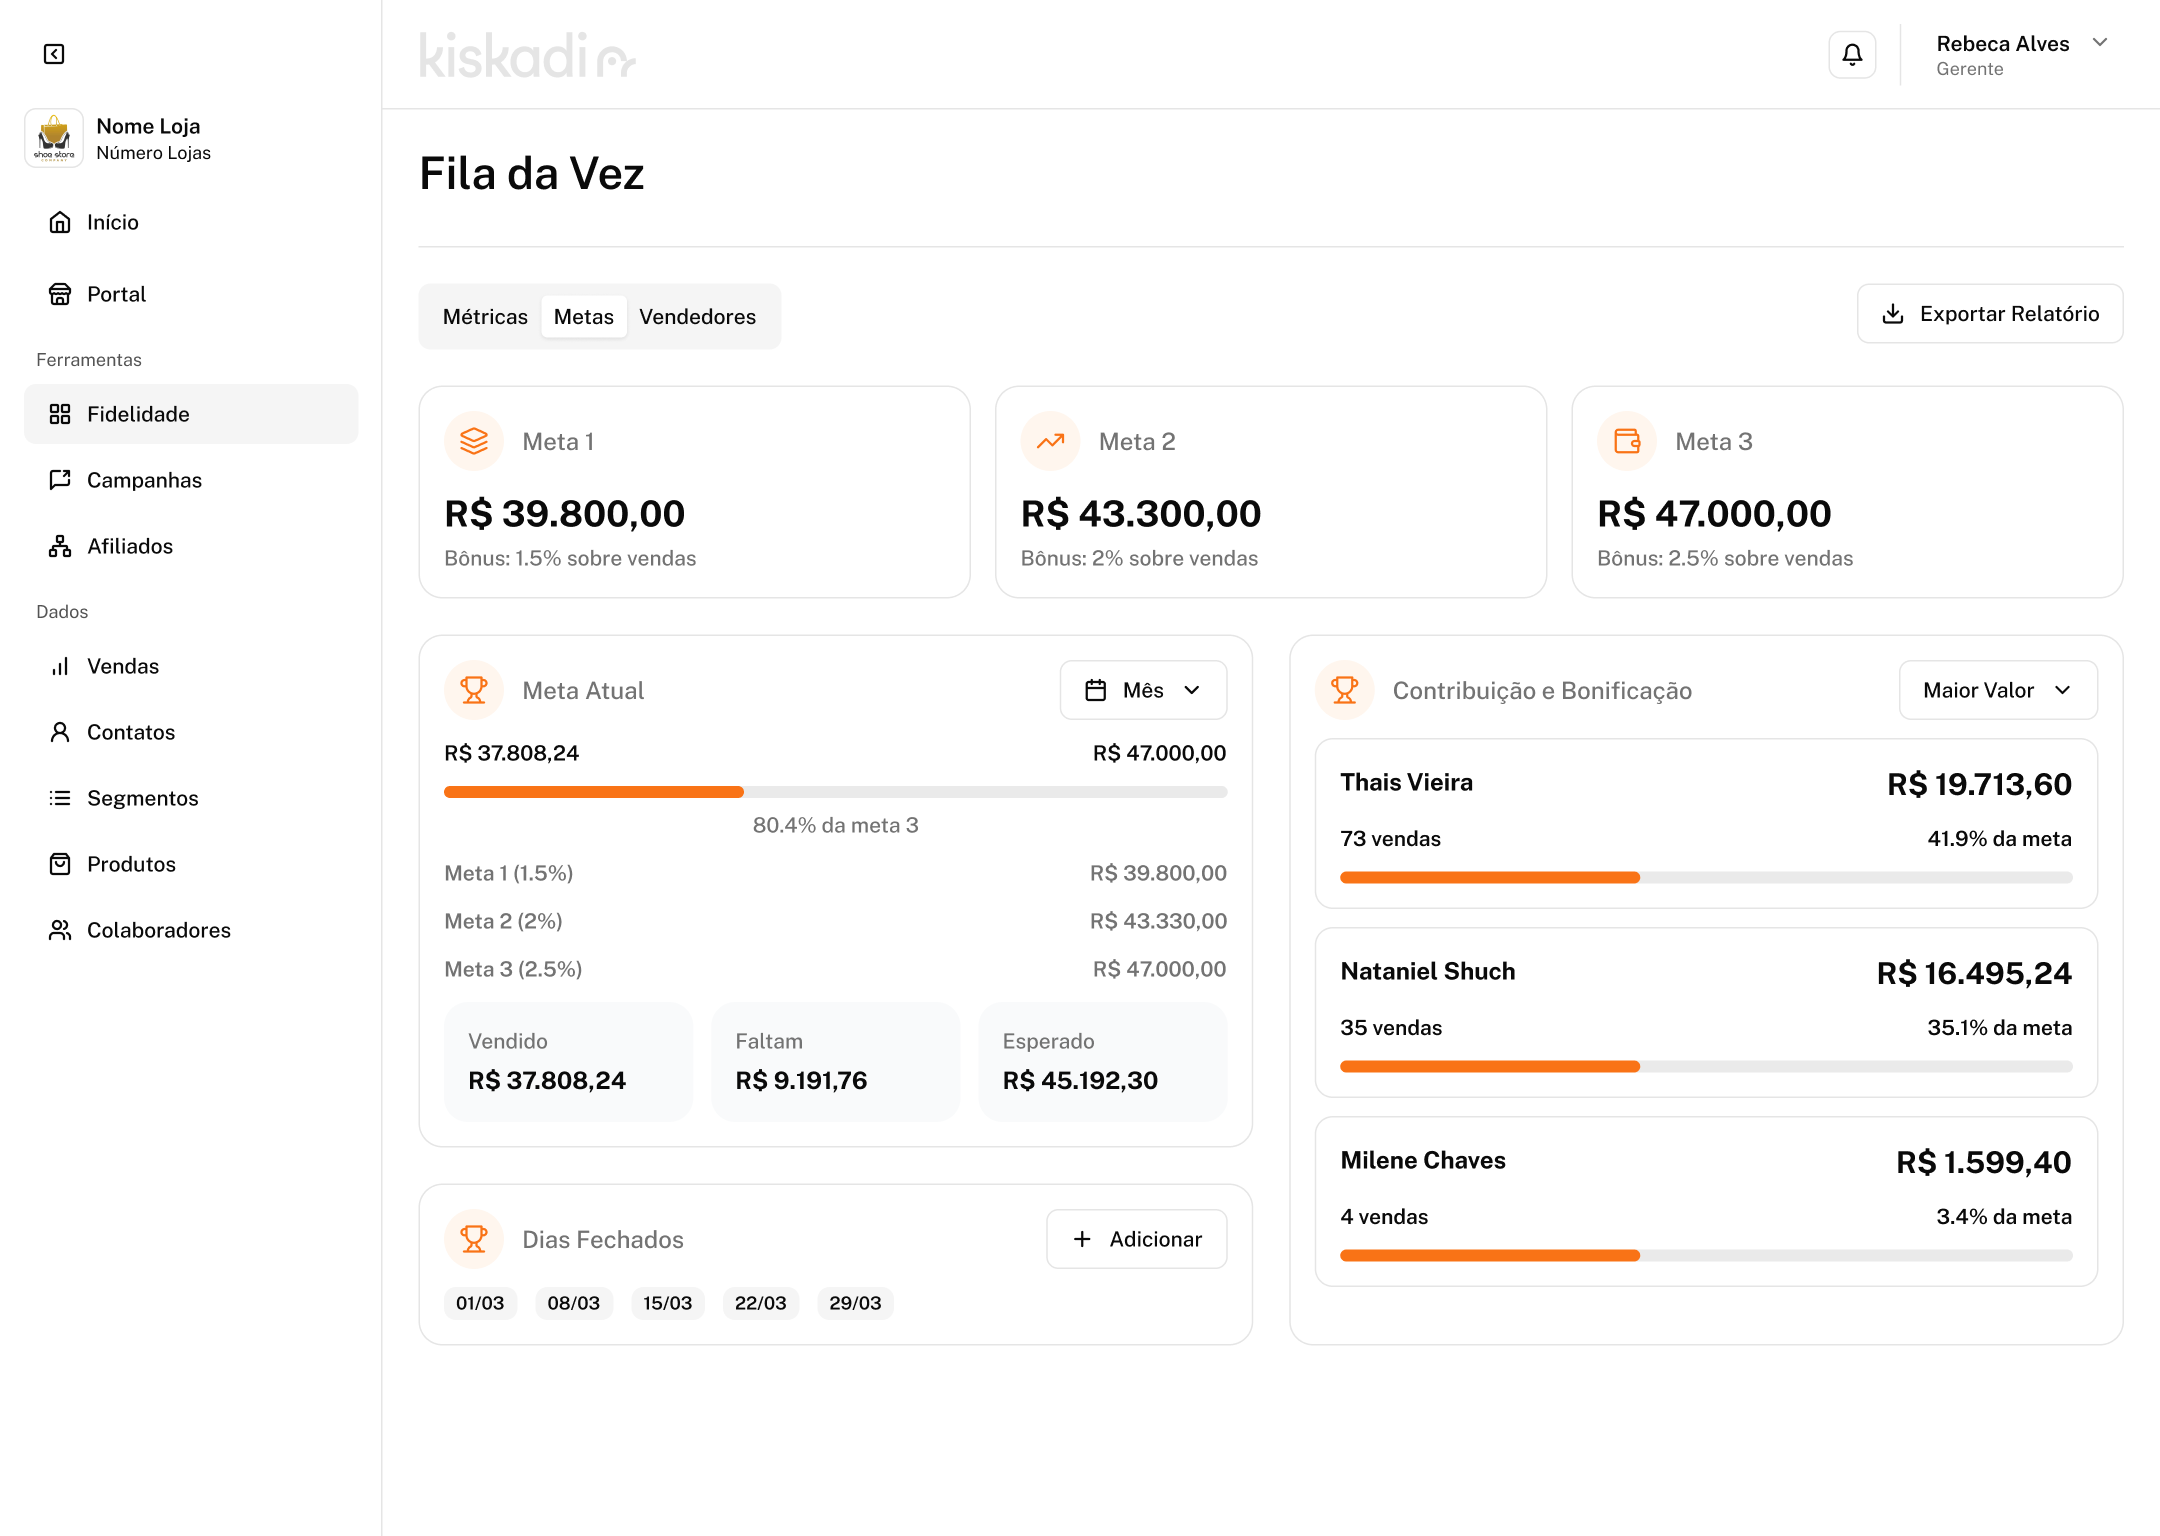Image resolution: width=2160 pixels, height=1536 pixels.
Task: Click the Vendas bar chart icon
Action: click(x=60, y=666)
